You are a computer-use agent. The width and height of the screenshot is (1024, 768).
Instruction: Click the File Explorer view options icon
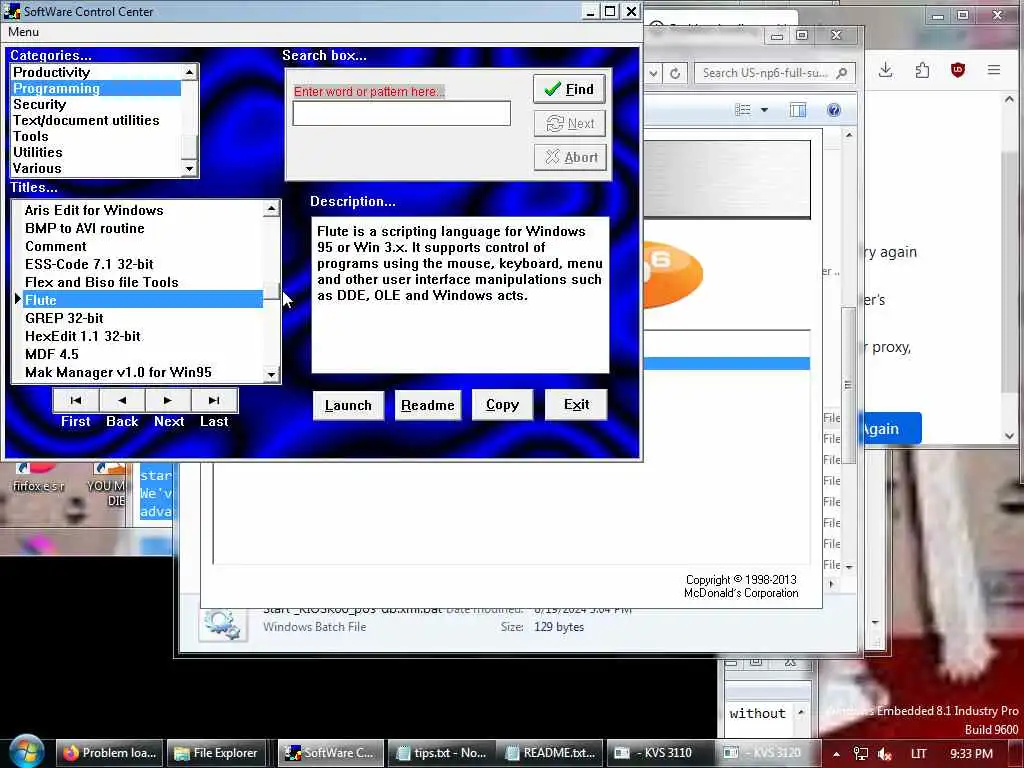(x=743, y=110)
